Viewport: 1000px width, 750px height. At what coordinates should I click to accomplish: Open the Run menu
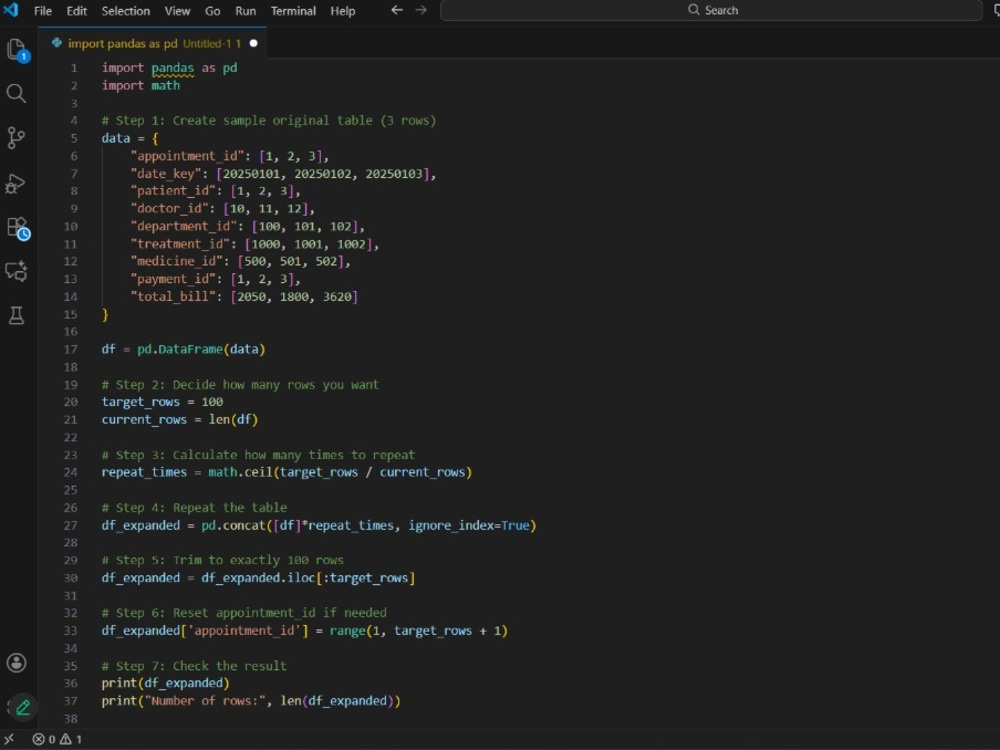[246, 11]
